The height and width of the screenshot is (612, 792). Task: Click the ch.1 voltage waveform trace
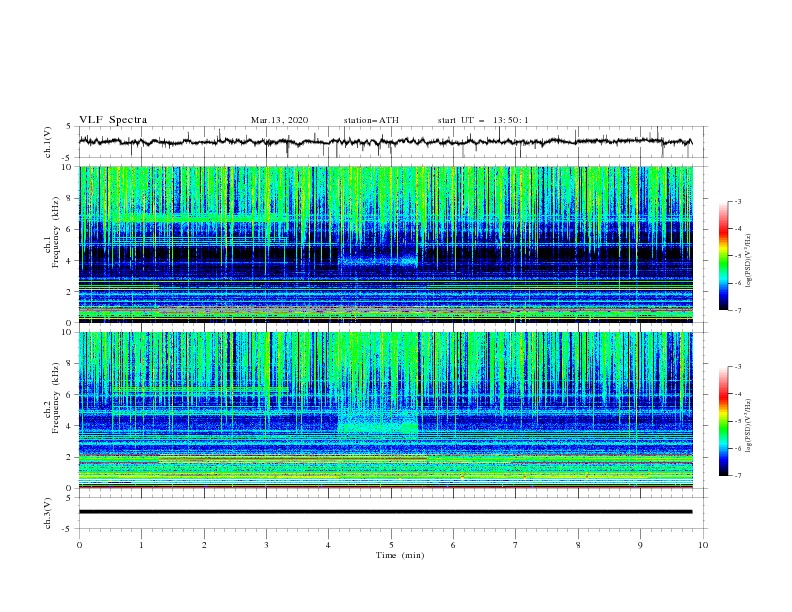385,141
